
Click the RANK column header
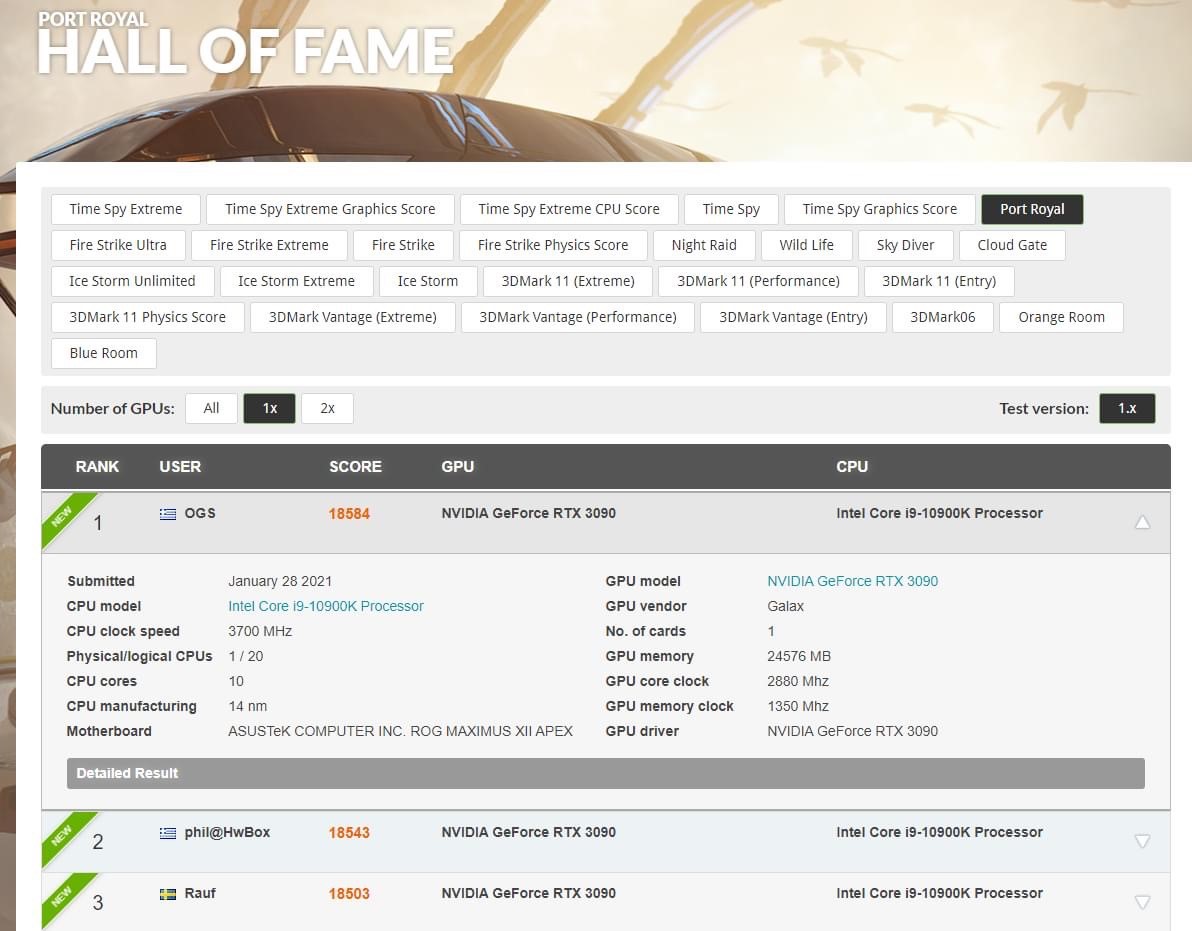(97, 467)
